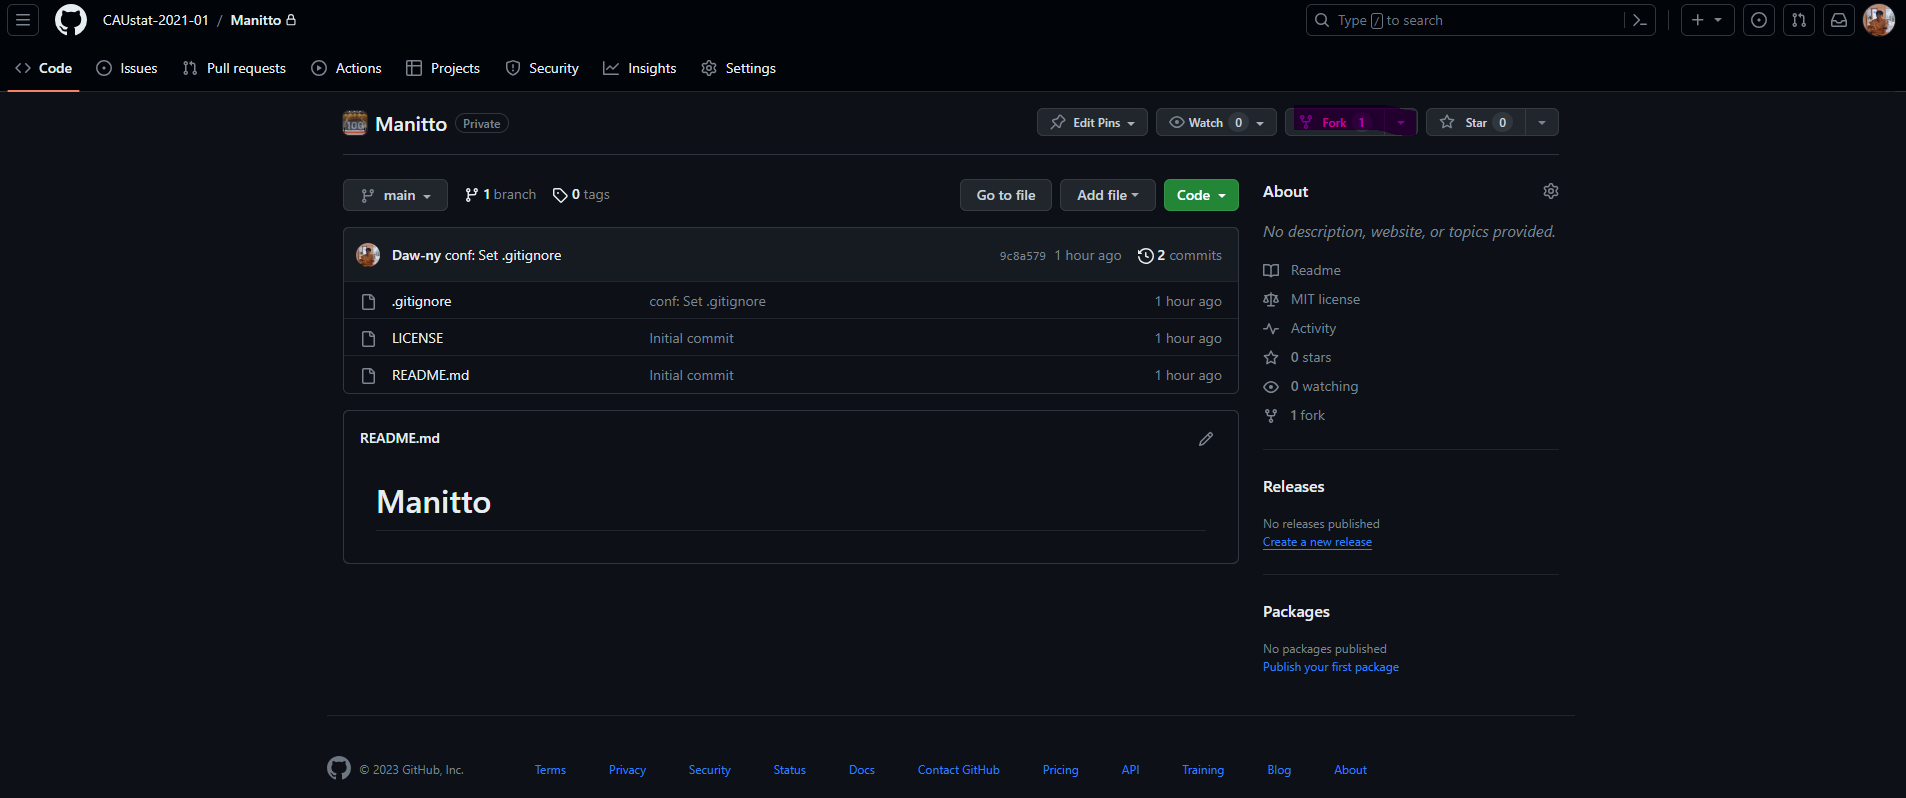This screenshot has width=1906, height=798.
Task: Open commit hash 9c8a579
Action: coord(1022,256)
